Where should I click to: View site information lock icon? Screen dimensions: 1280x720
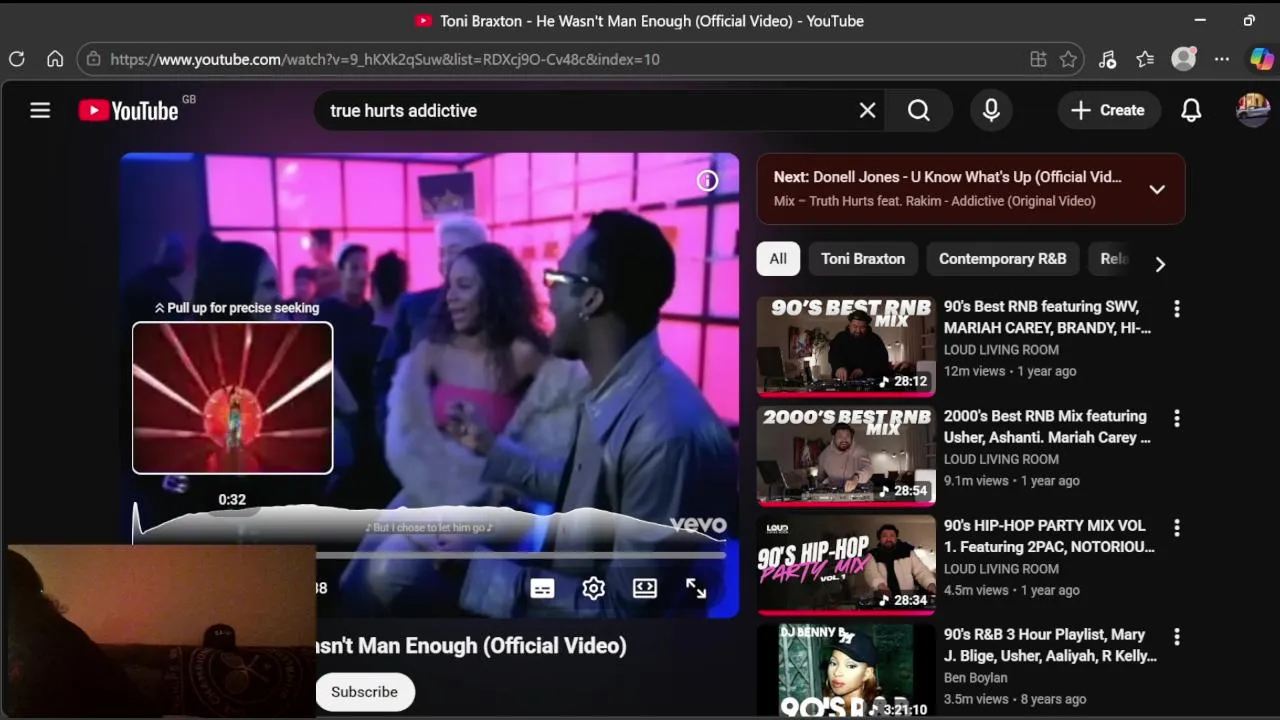(x=93, y=59)
